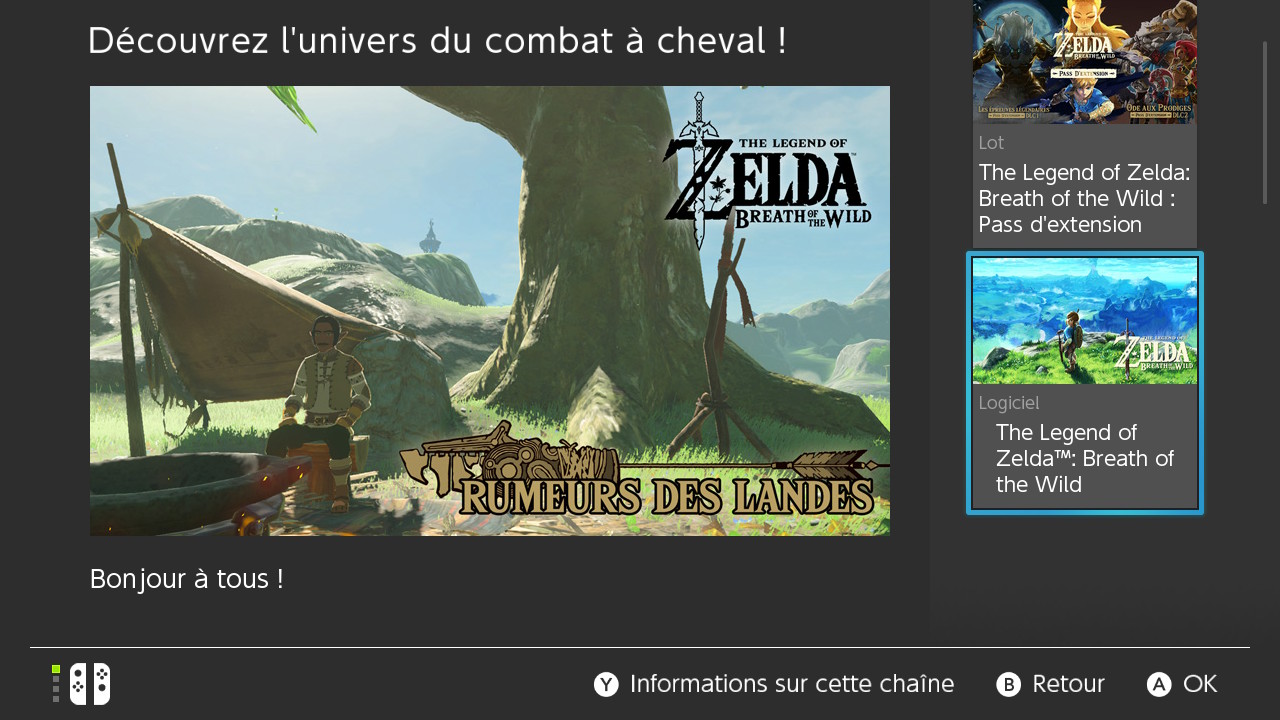Click the Y button icon
The width and height of the screenshot is (1280, 720).
coord(606,684)
